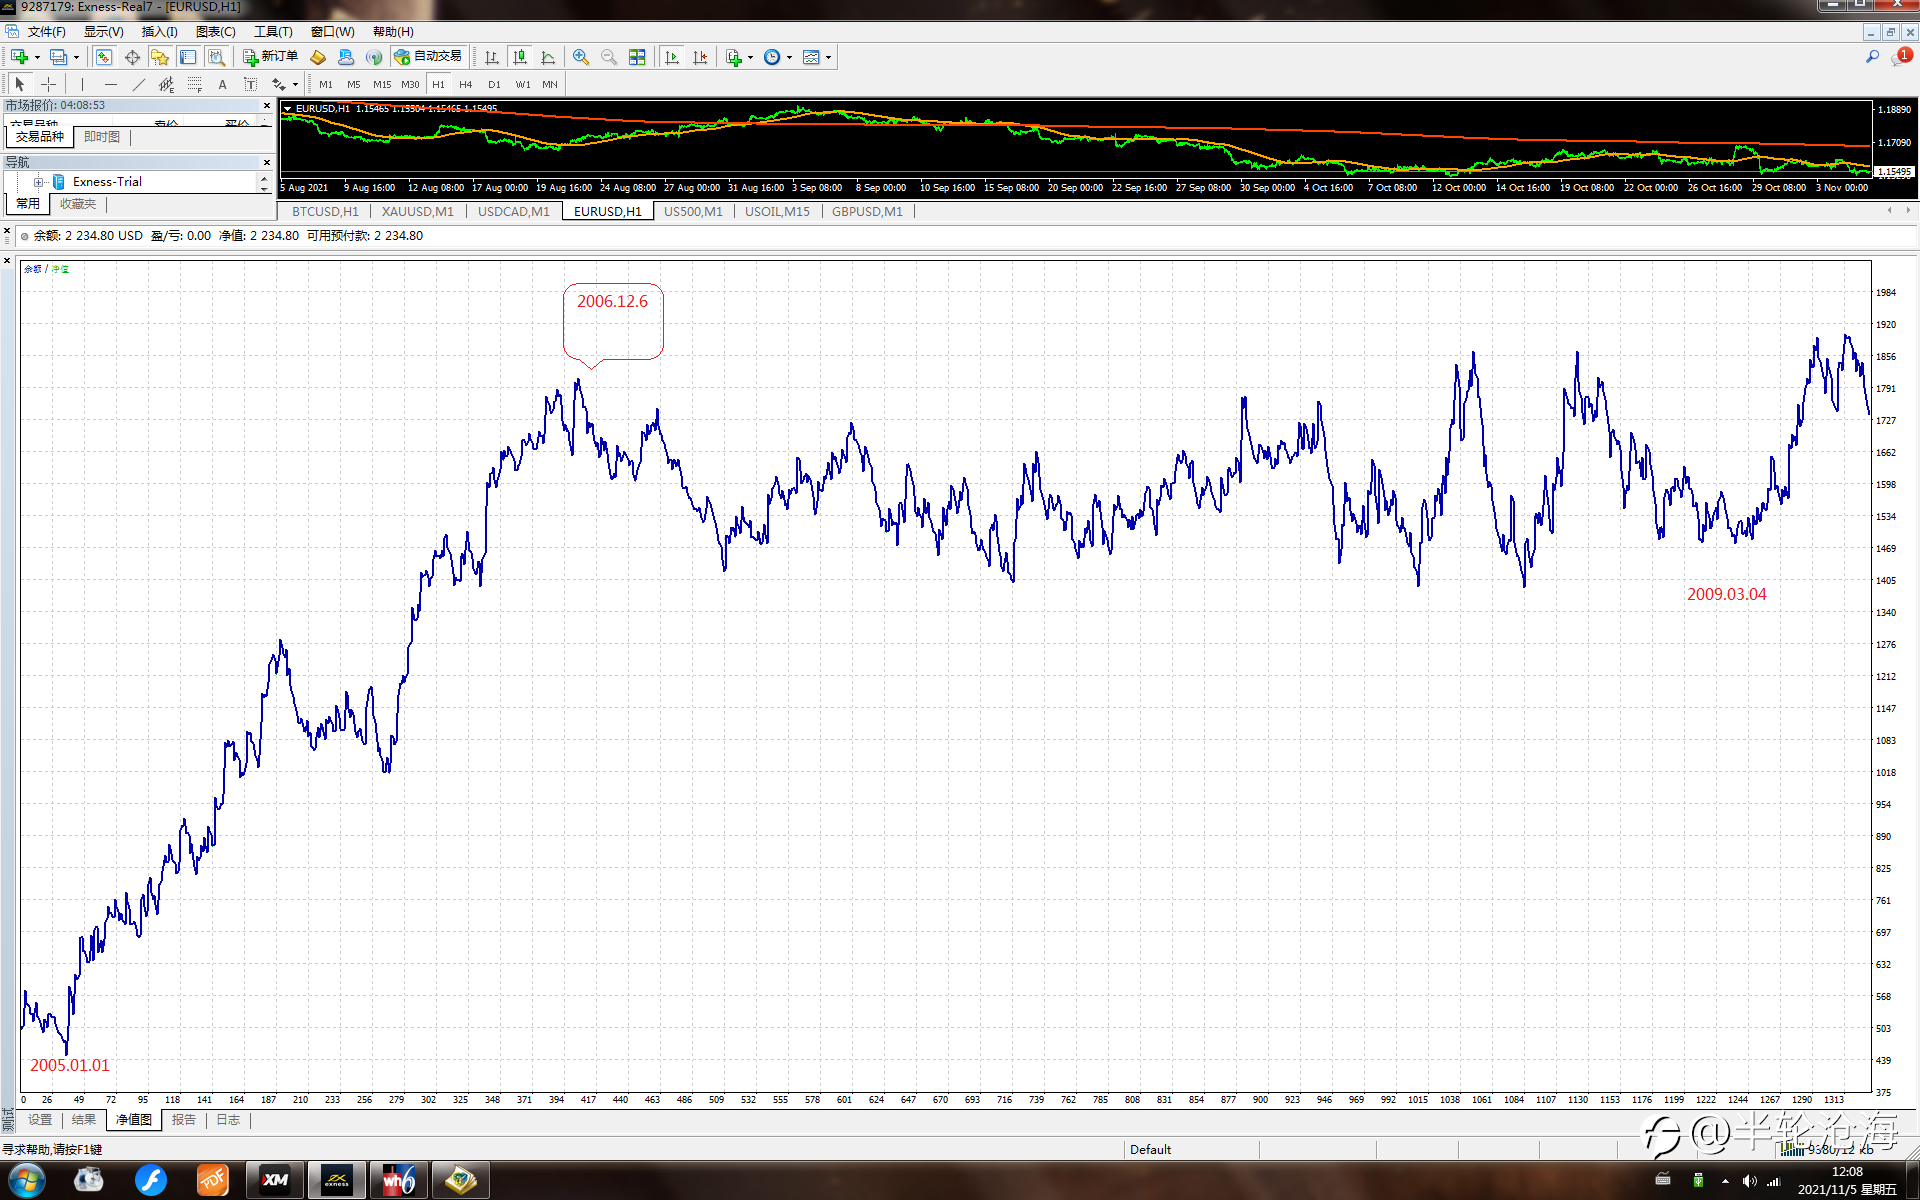Open Windows Start button
1920x1200 pixels.
(26, 1180)
